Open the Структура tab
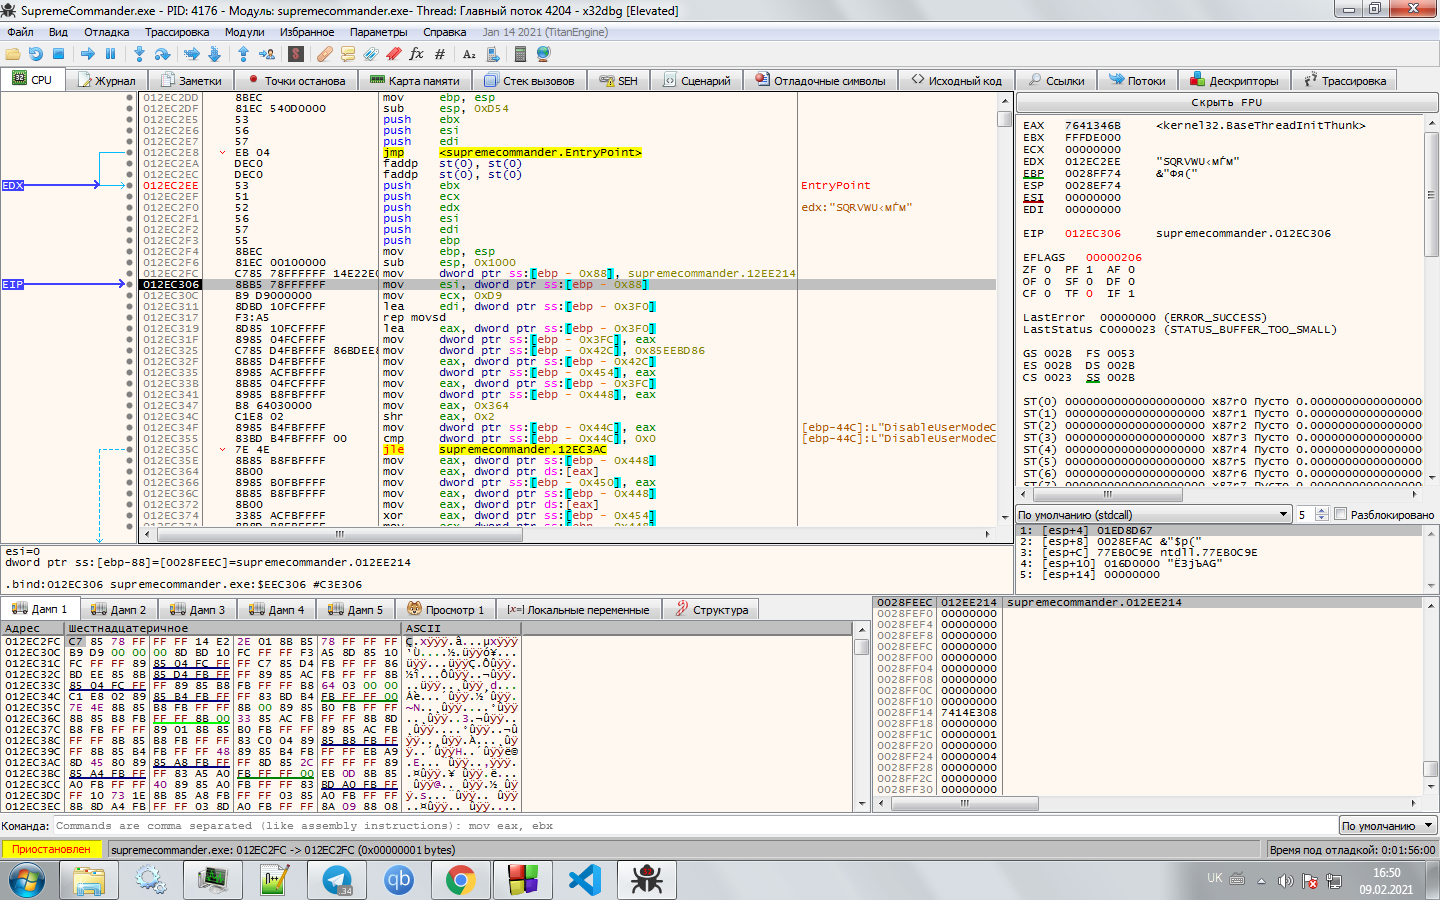 click(x=711, y=609)
